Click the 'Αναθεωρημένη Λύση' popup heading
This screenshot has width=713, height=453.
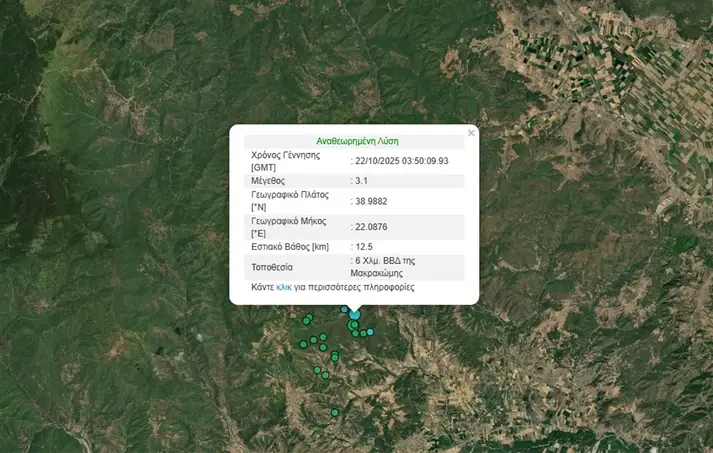point(357,141)
